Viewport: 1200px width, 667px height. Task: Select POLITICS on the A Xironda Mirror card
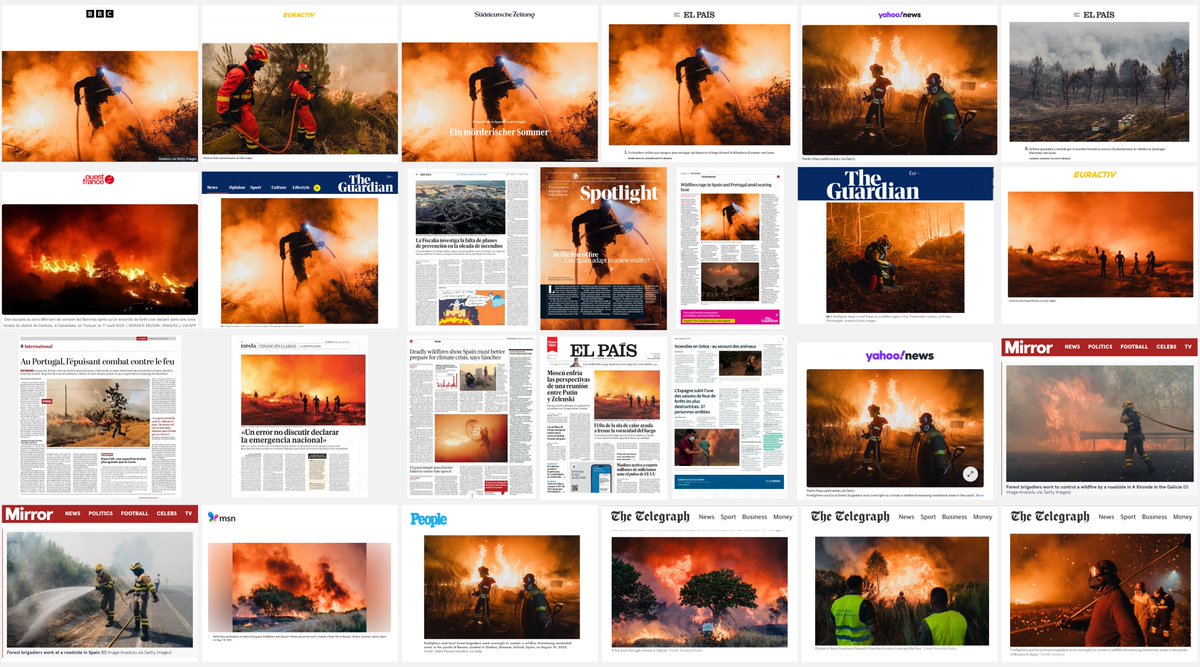pyautogui.click(x=1100, y=347)
